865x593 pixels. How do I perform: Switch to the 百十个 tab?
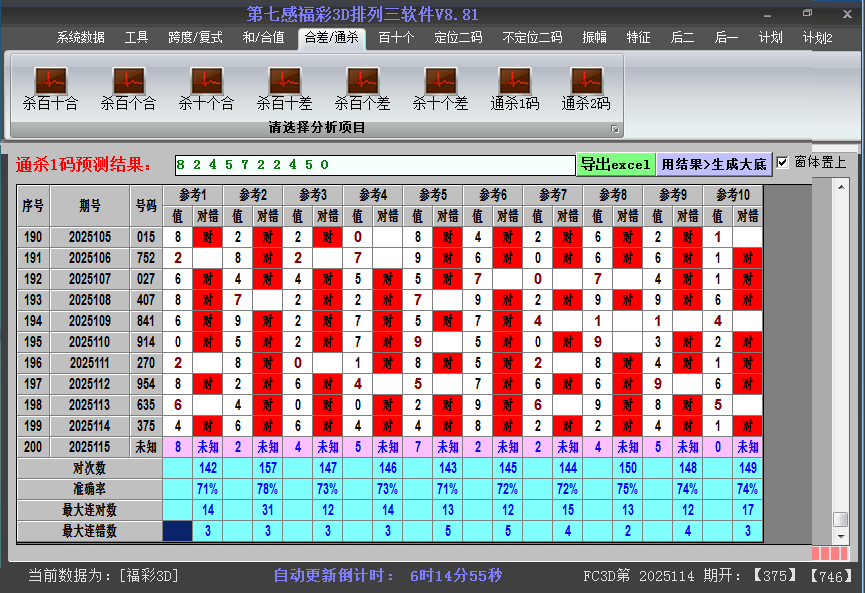click(x=396, y=38)
